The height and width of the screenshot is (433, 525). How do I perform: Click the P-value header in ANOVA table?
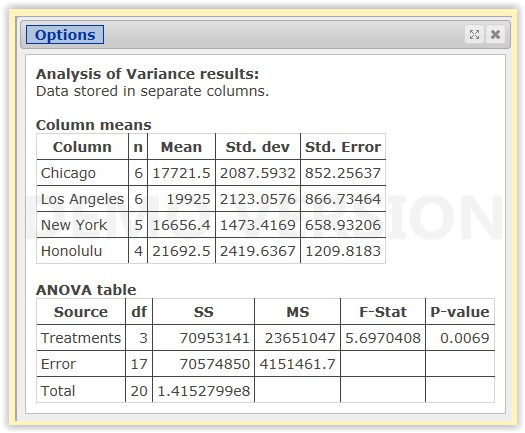(x=460, y=312)
